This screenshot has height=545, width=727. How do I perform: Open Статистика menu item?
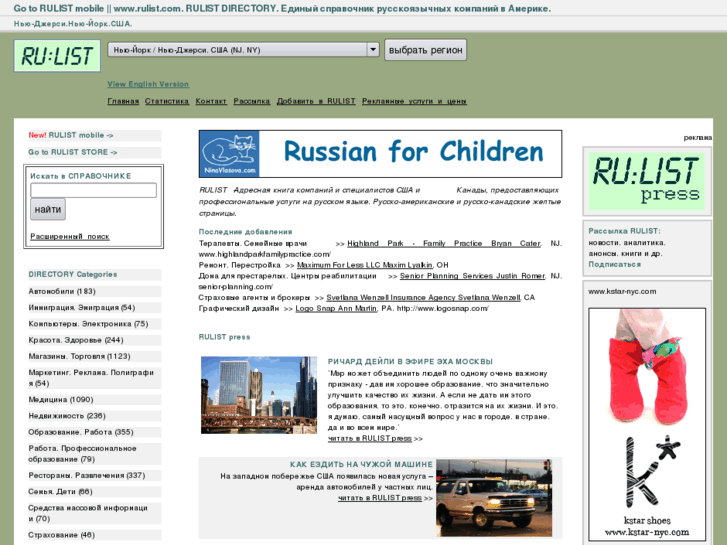coord(167,101)
